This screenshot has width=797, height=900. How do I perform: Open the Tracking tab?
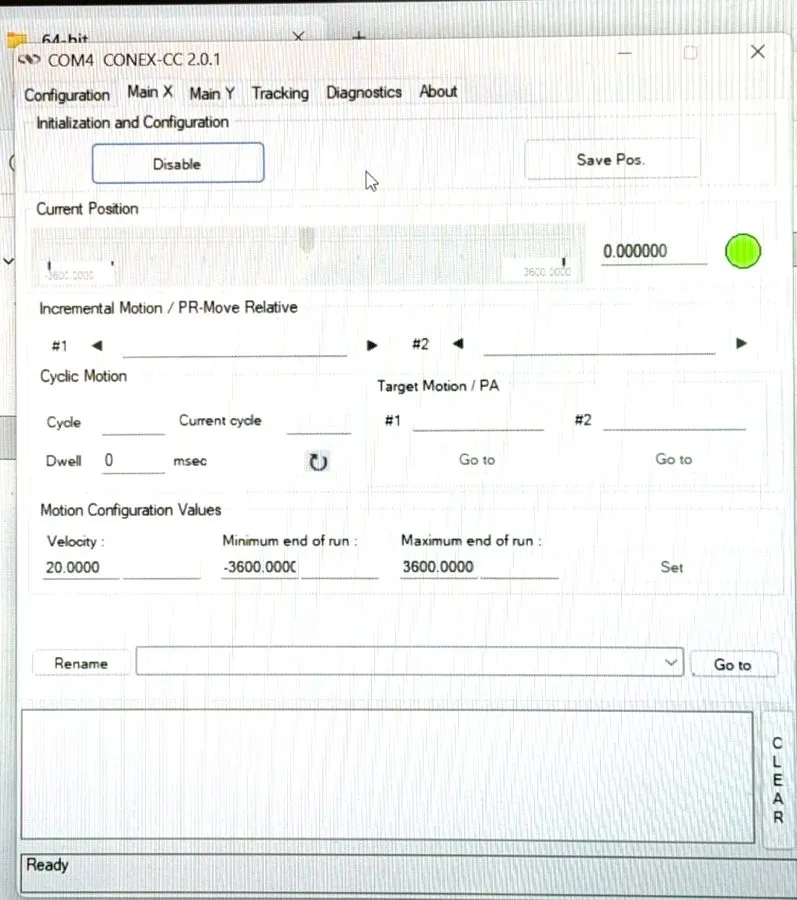pos(280,93)
